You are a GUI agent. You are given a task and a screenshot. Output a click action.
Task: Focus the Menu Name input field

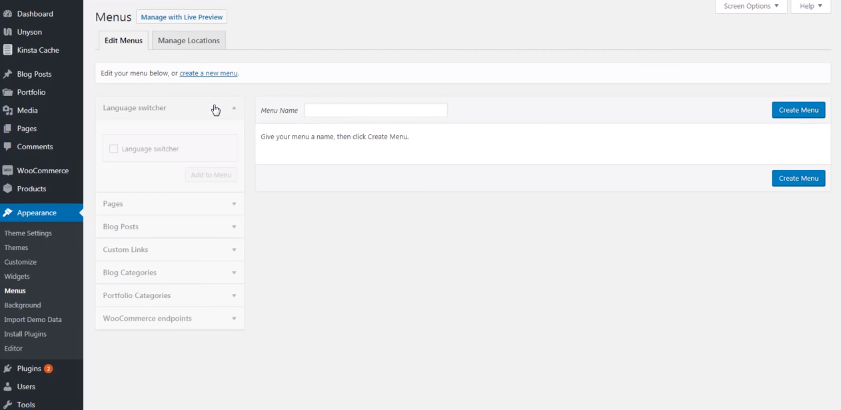pos(375,110)
